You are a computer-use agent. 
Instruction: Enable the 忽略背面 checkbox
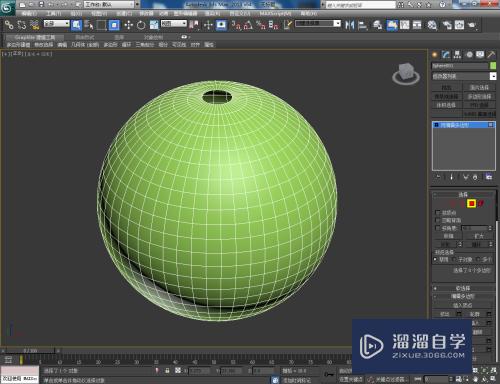(438, 220)
